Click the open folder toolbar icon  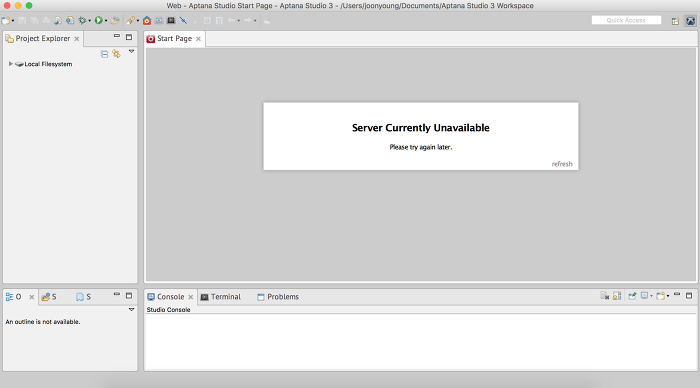(115, 21)
